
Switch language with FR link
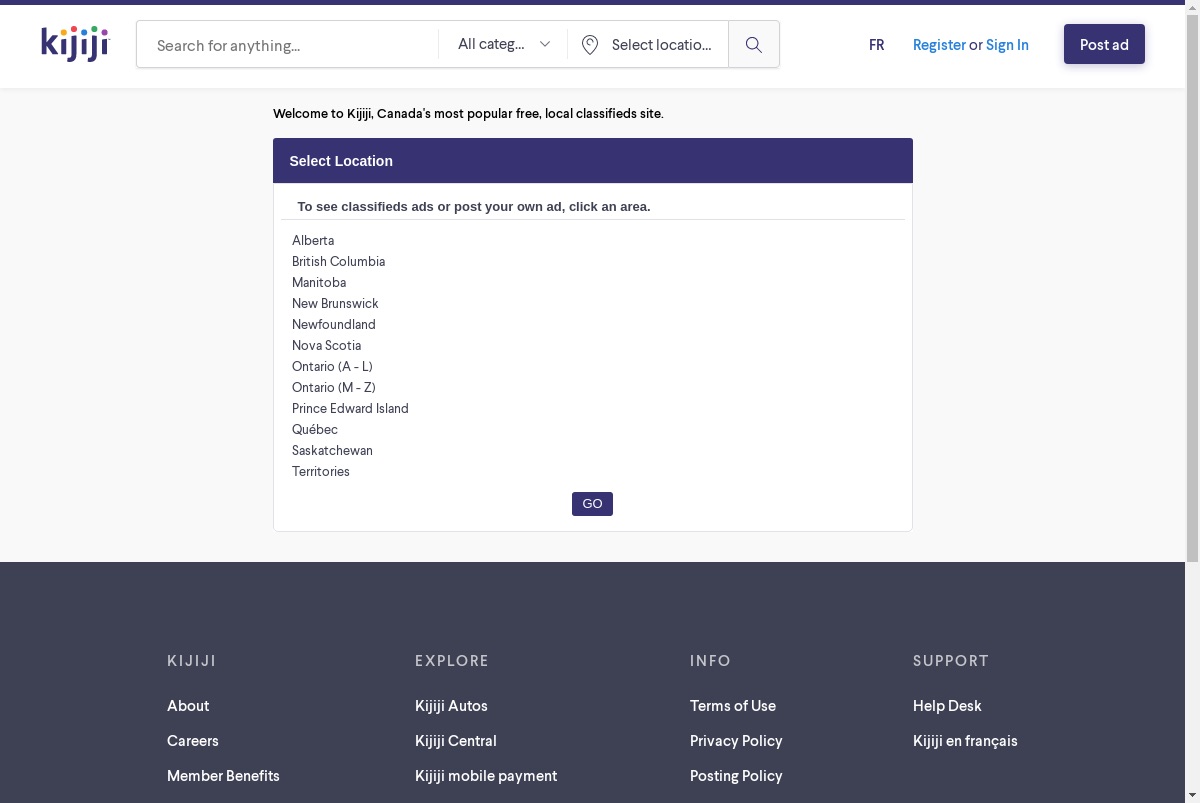point(877,45)
